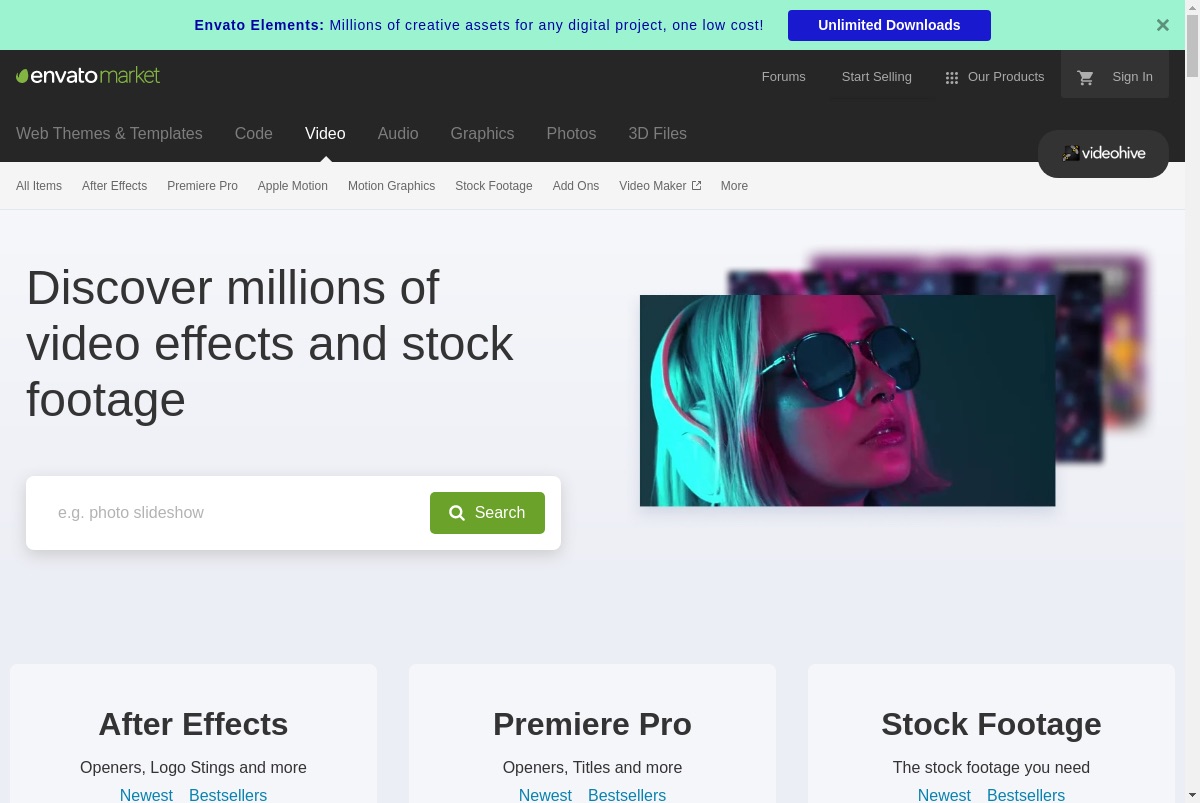Dismiss the Envato Elements banner

pyautogui.click(x=1162, y=25)
